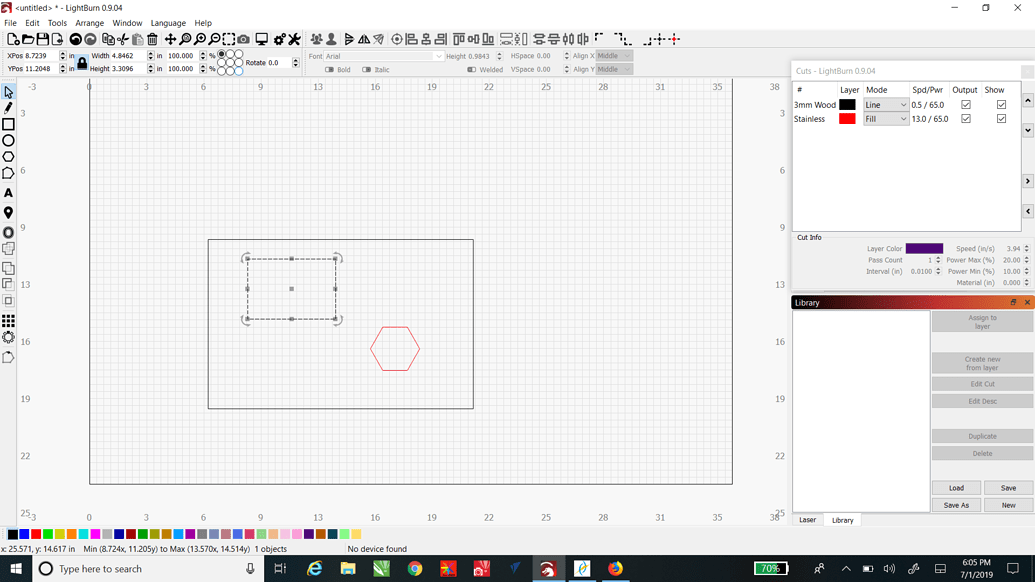Open Device Settings with the wrench icon
This screenshot has width=1035, height=582.
[293, 39]
